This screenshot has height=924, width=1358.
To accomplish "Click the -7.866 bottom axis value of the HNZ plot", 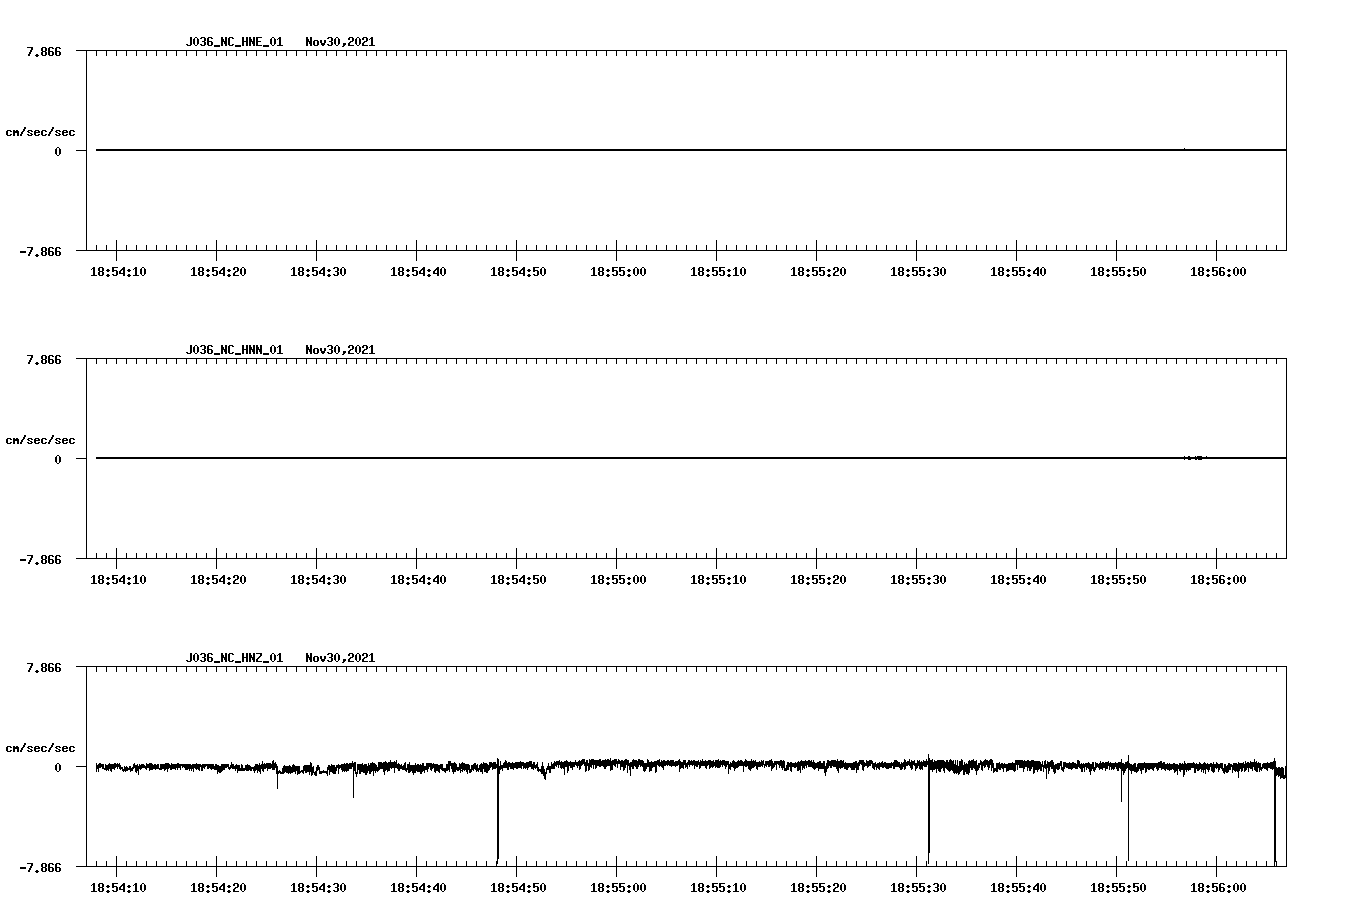I will [x=40, y=867].
